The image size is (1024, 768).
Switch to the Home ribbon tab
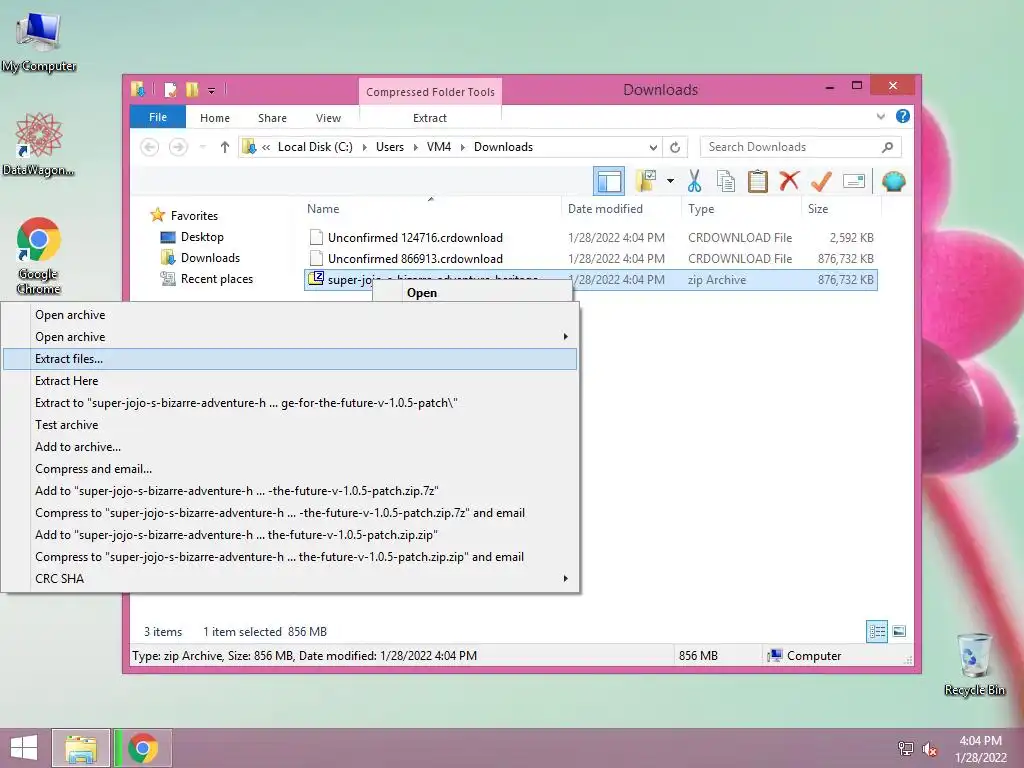point(215,118)
